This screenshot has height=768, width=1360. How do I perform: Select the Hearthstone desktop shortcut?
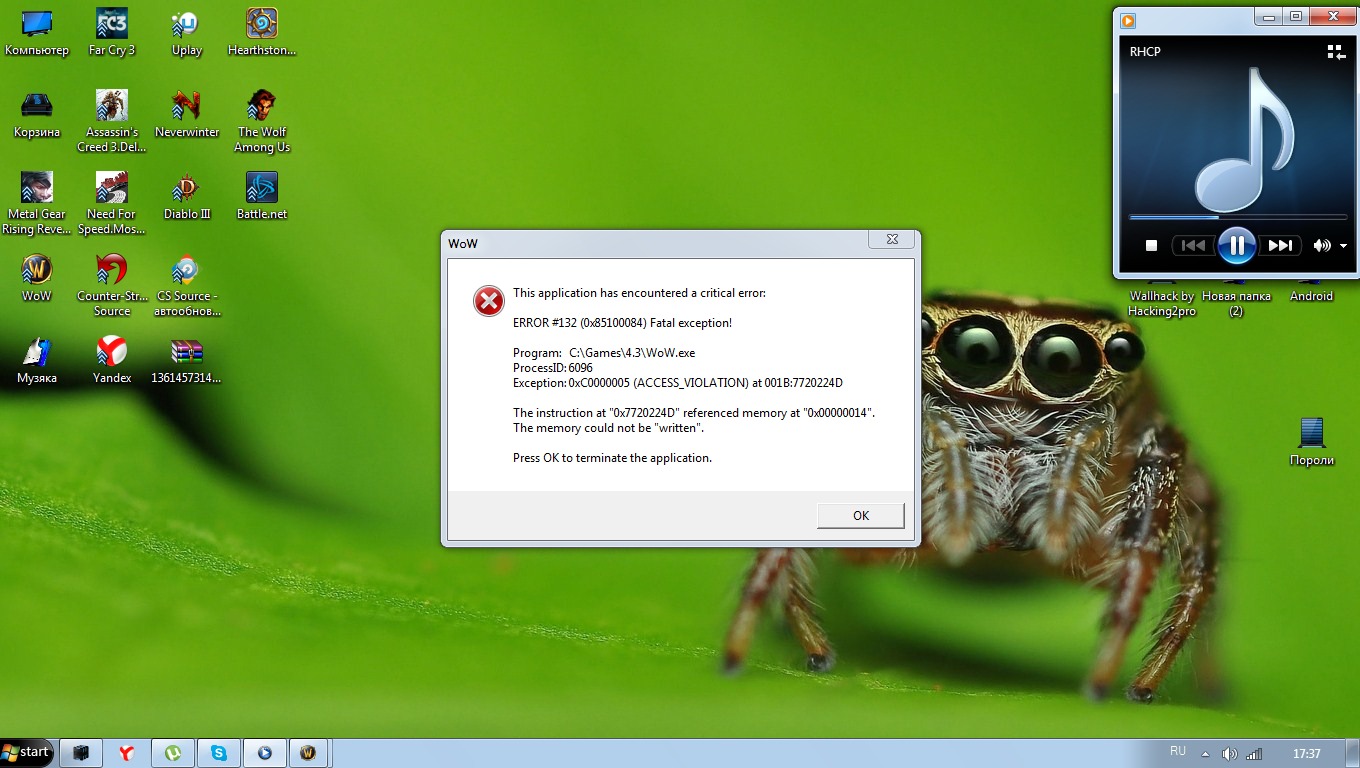point(262,33)
